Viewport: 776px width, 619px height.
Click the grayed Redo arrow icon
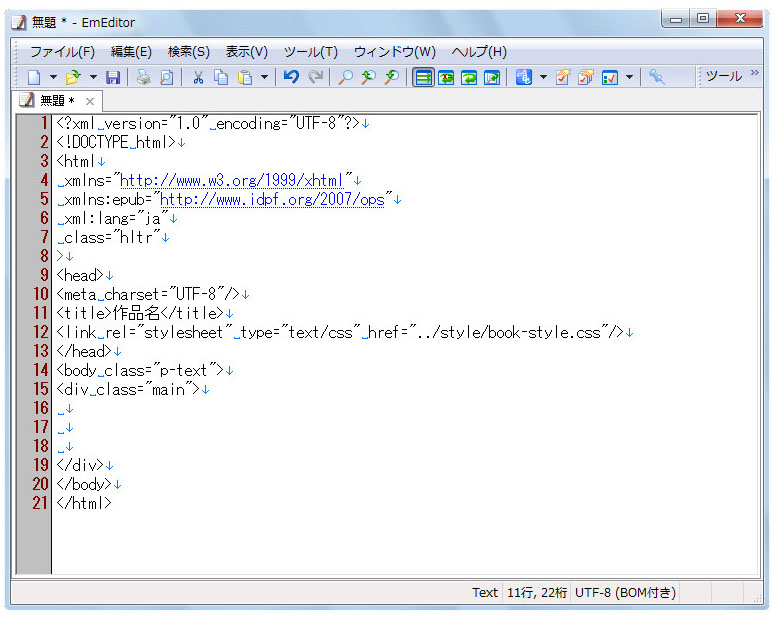[315, 77]
